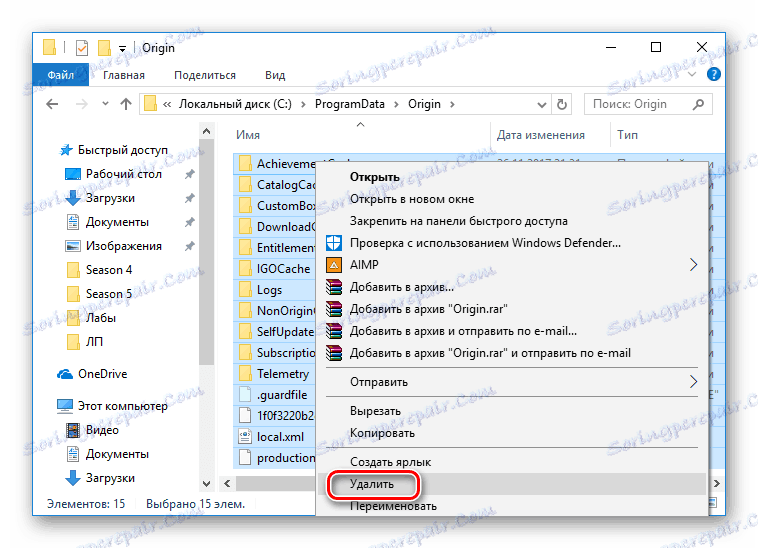
Task: Choose Открыть в новом окне
Action: pos(512,199)
